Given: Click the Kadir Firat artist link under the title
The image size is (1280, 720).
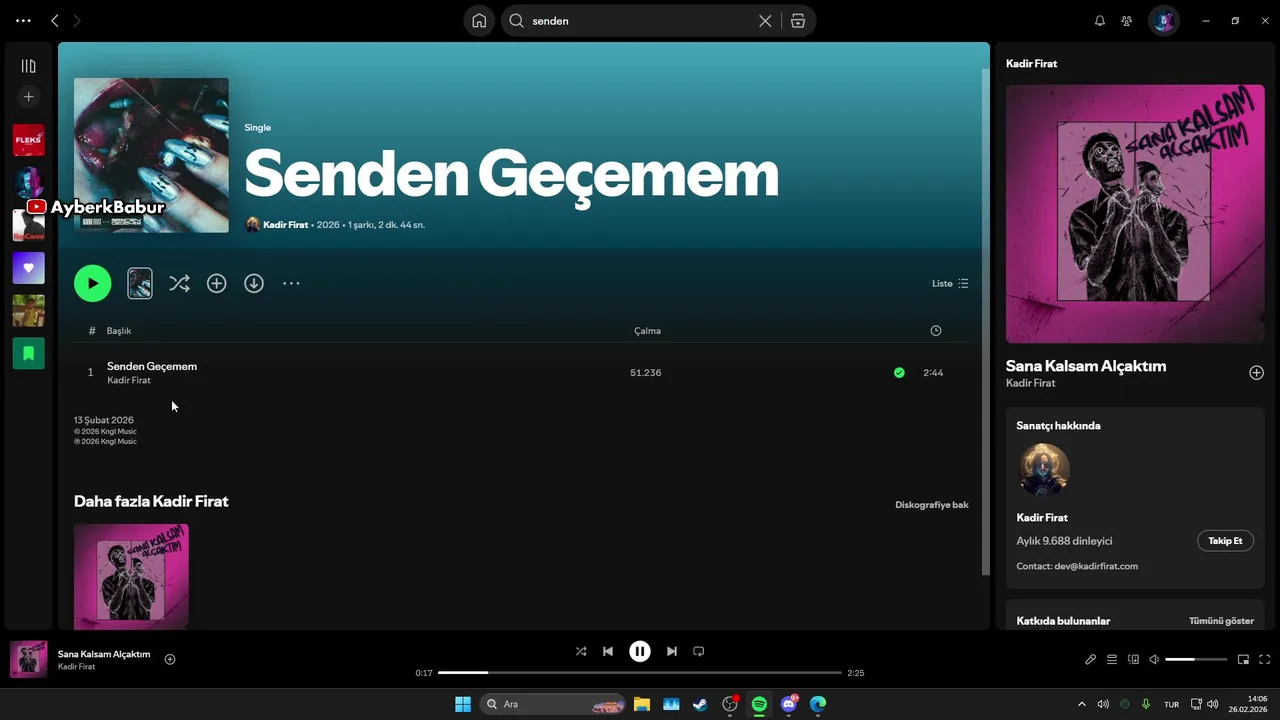Looking at the screenshot, I should click(x=129, y=381).
